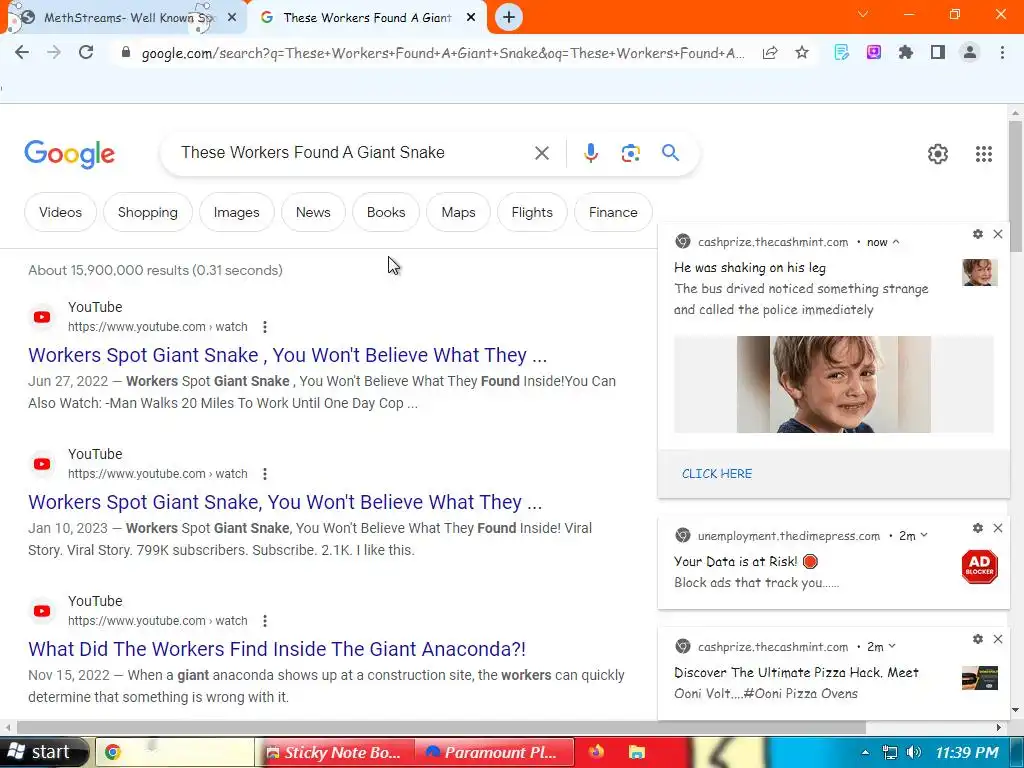Filter results by News
Viewport: 1024px width, 768px height.
coord(313,212)
